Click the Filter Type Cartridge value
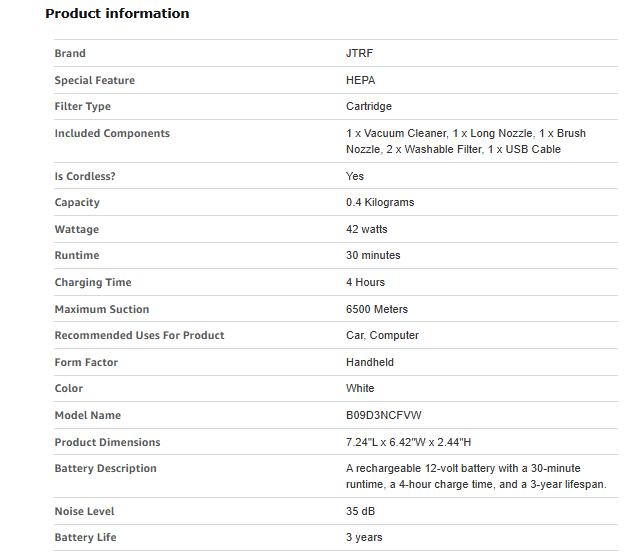Image resolution: width=627 pixels, height=553 pixels. pyautogui.click(x=369, y=106)
